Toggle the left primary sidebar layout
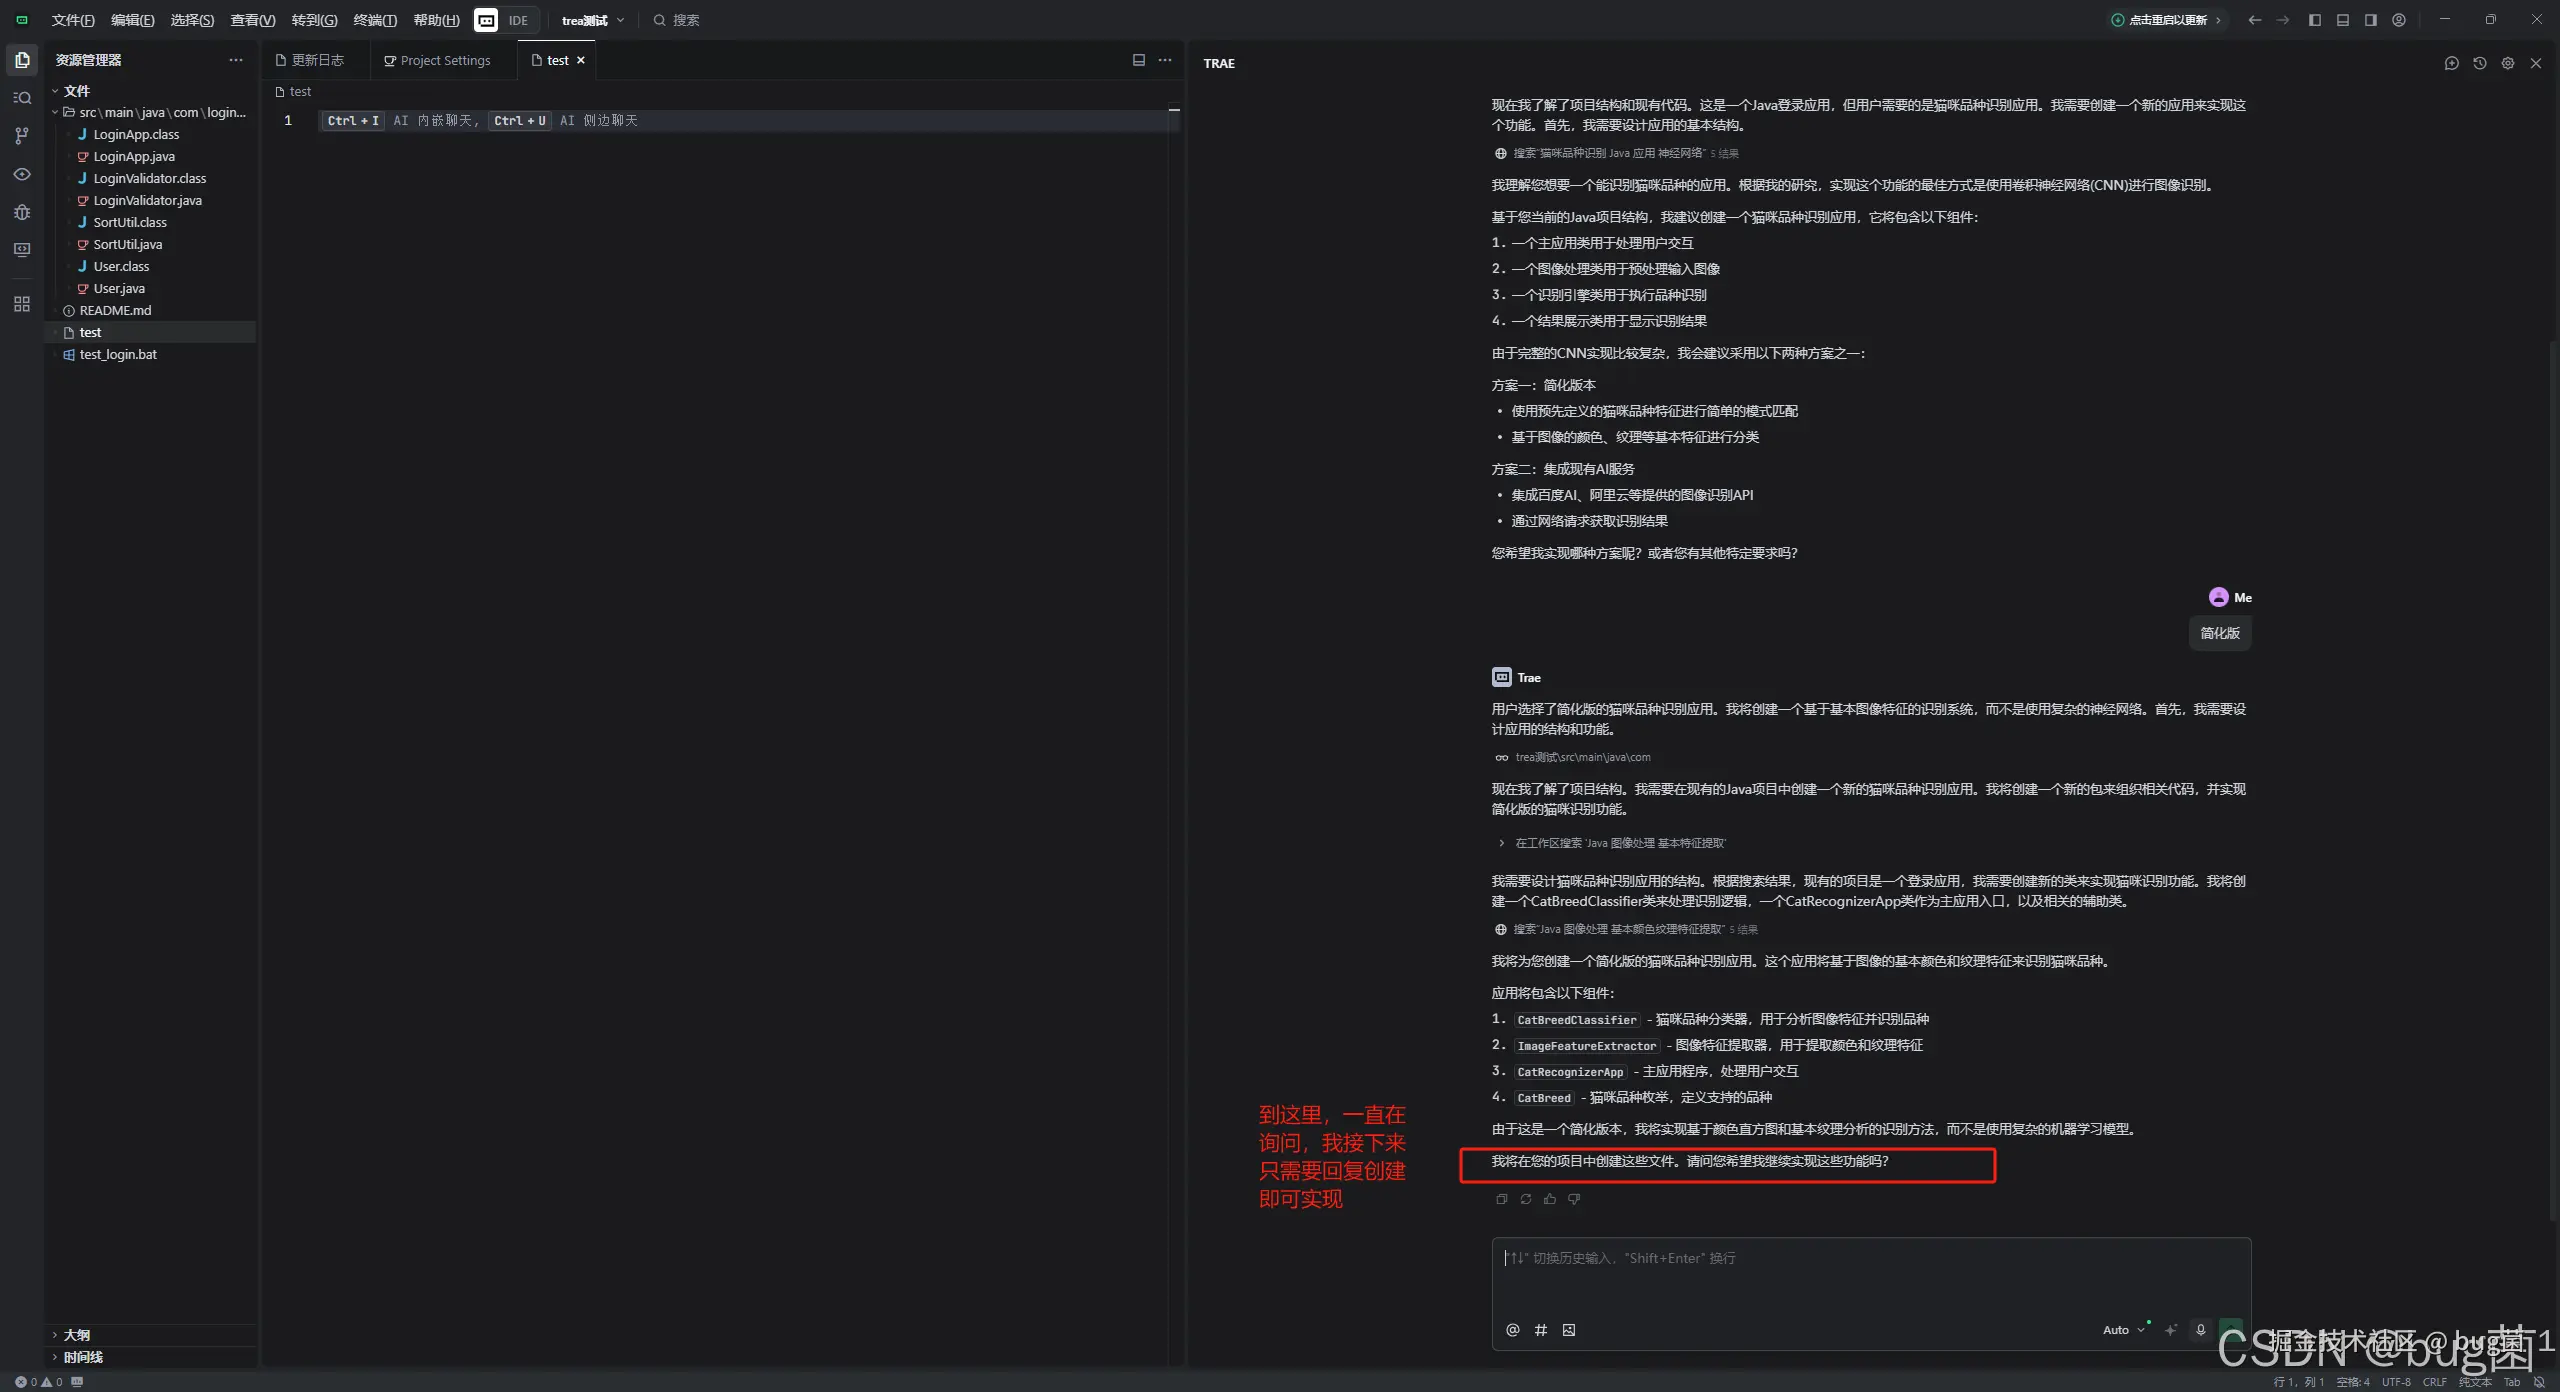2560x1392 pixels. point(2314,20)
